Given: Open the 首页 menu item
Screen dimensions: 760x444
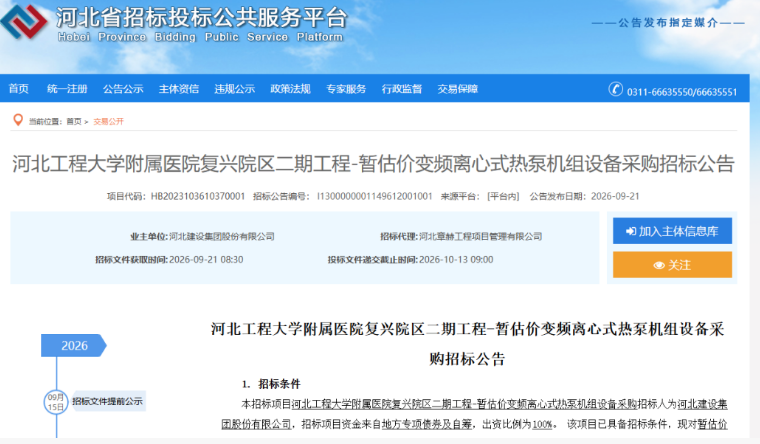Looking at the screenshot, I should [x=18, y=89].
